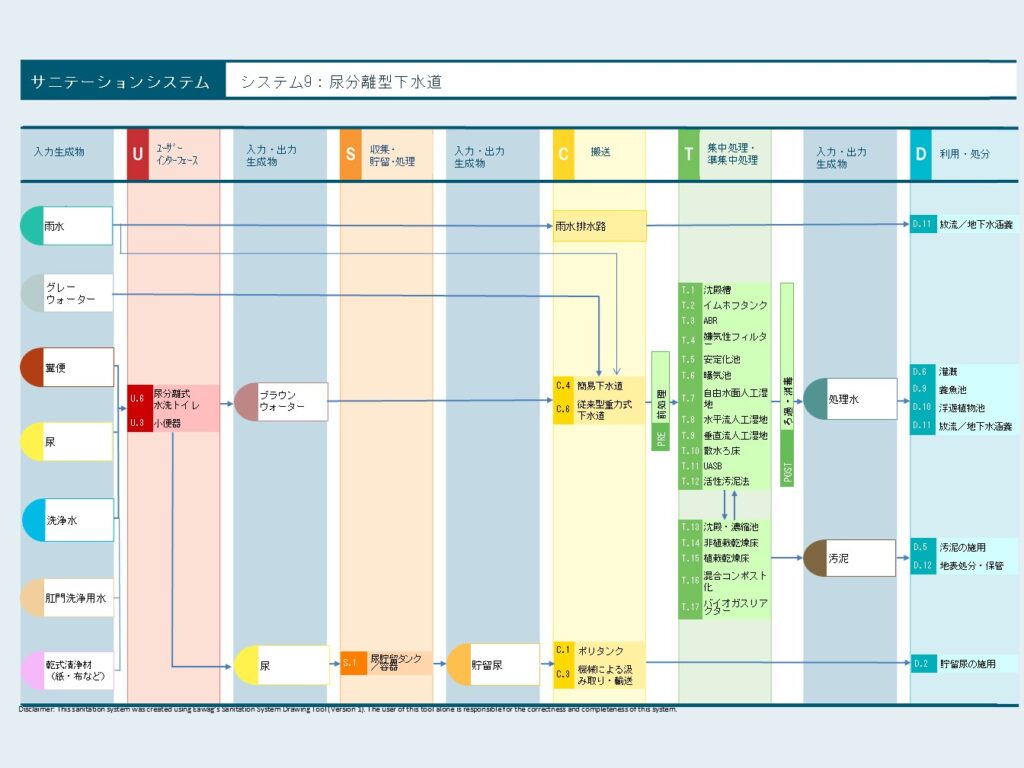Click the C.1 polytank badge

[564, 650]
